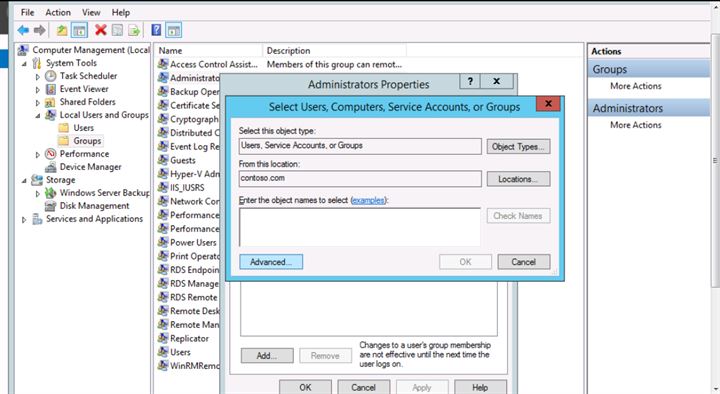The image size is (720, 394).
Task: Select the Event Viewer tree icon
Action: coord(51,89)
